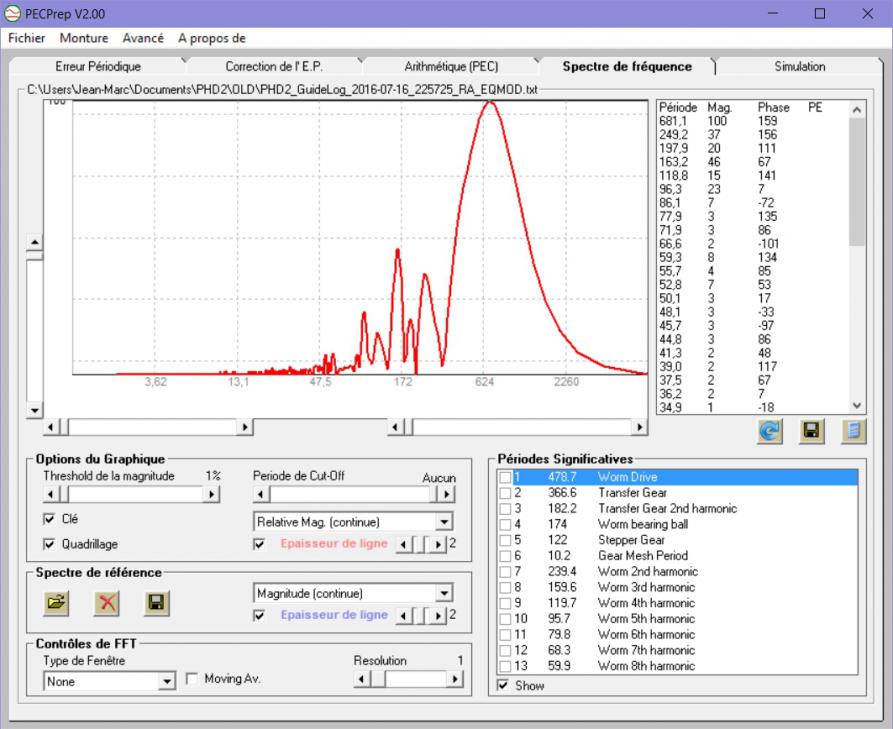The image size is (893, 729).
Task: Switch to the Erreur Périodique tab
Action: tap(98, 67)
